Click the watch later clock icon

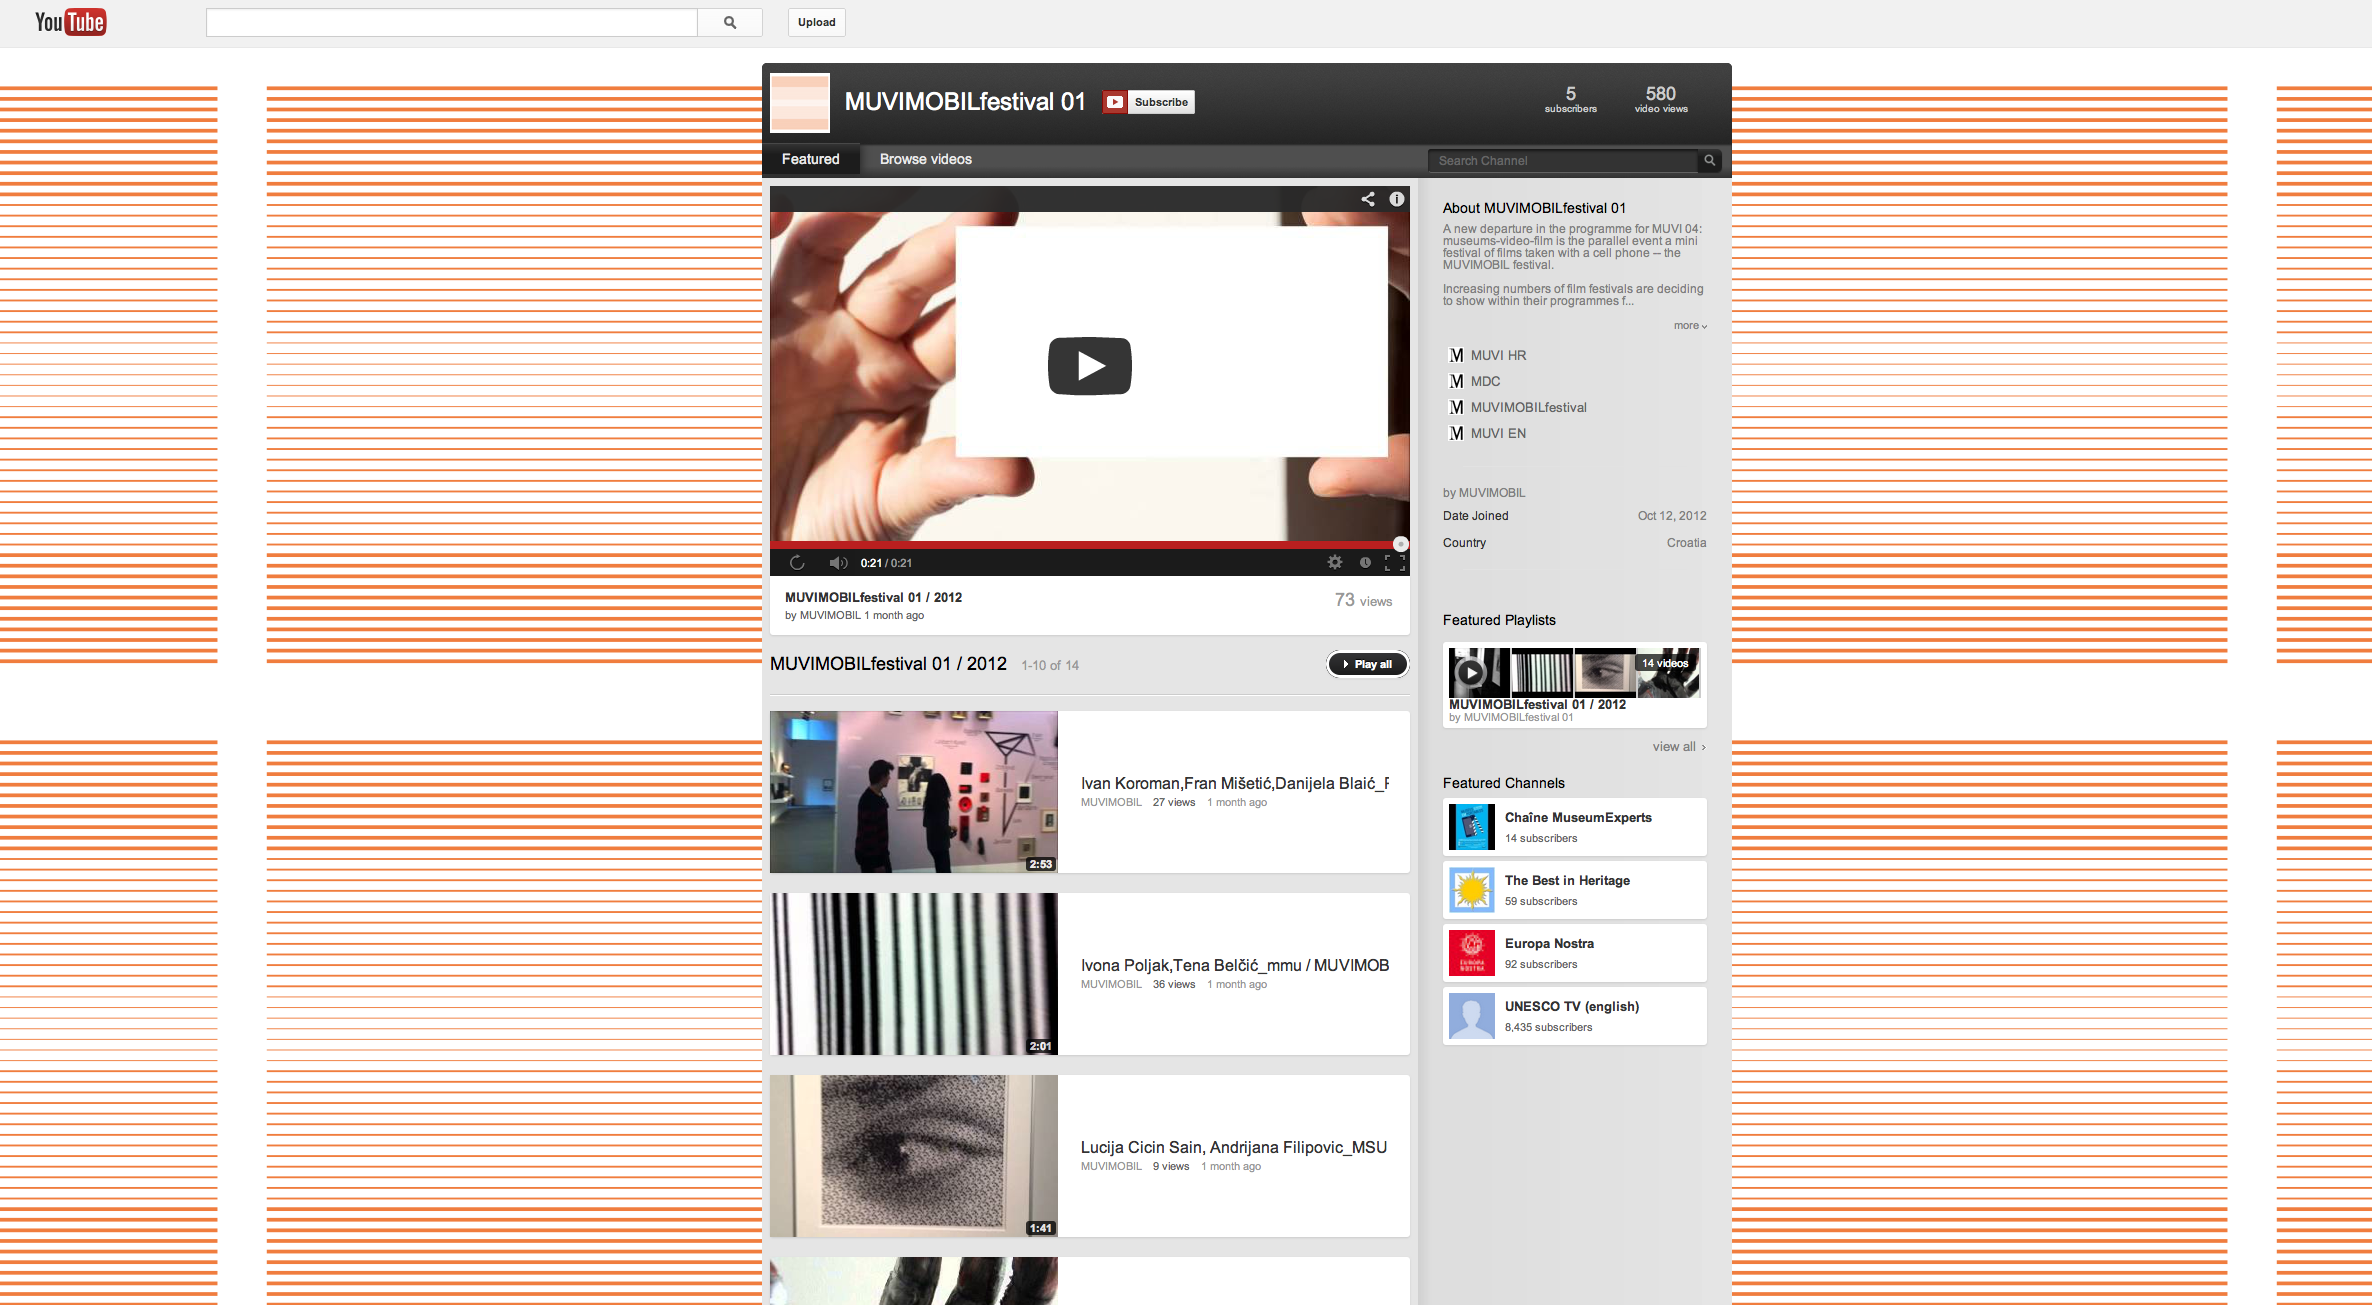coord(1365,563)
